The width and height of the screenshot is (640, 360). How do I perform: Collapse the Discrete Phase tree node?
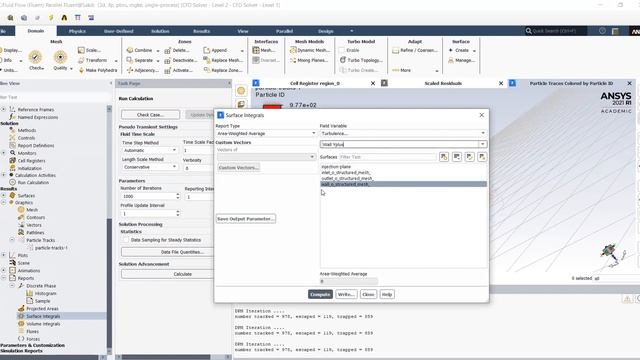pos(12,286)
